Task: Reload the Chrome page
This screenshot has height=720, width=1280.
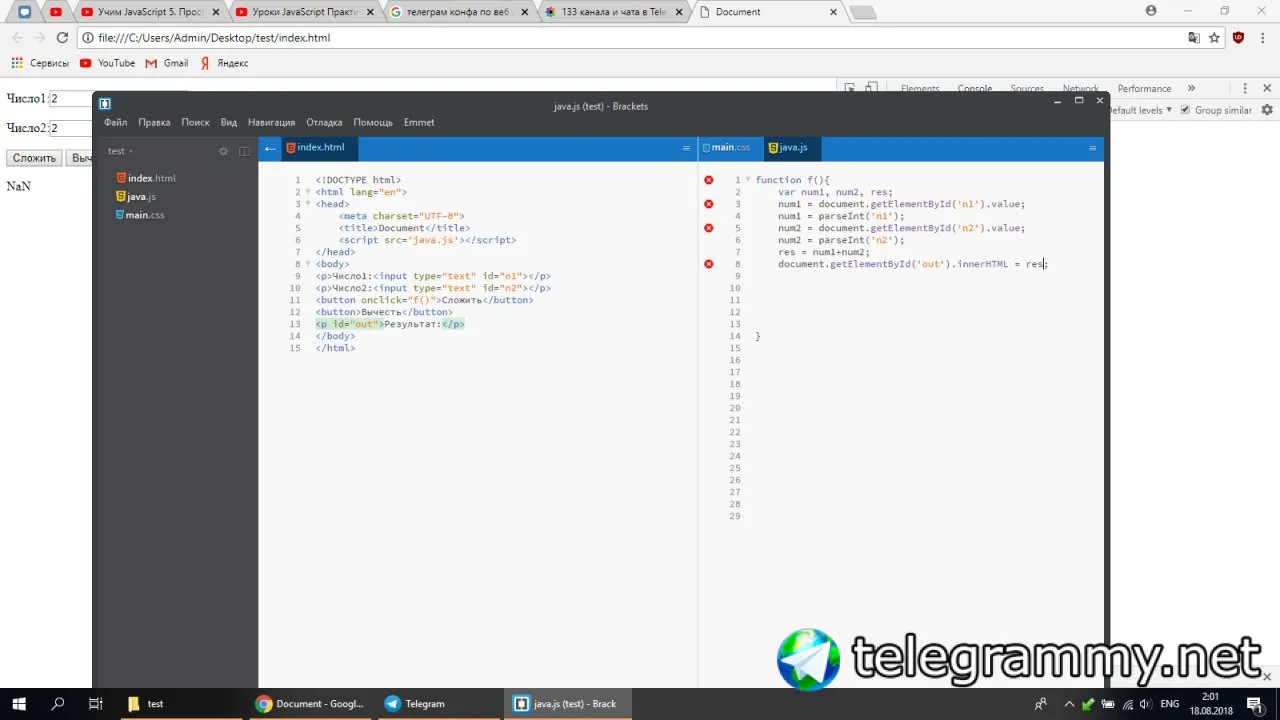Action: [x=62, y=38]
